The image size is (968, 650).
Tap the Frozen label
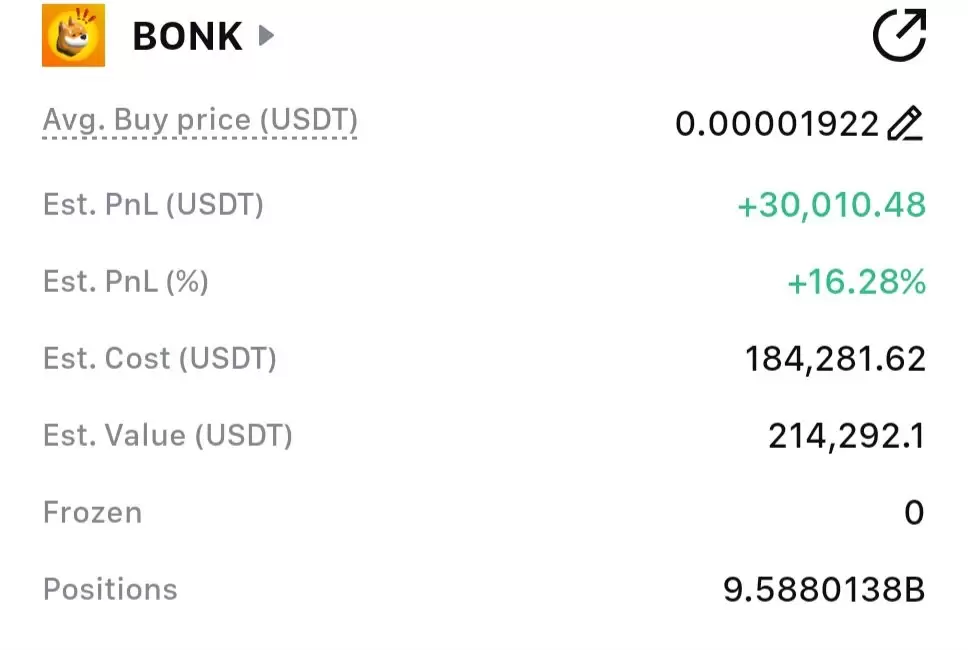pos(93,513)
